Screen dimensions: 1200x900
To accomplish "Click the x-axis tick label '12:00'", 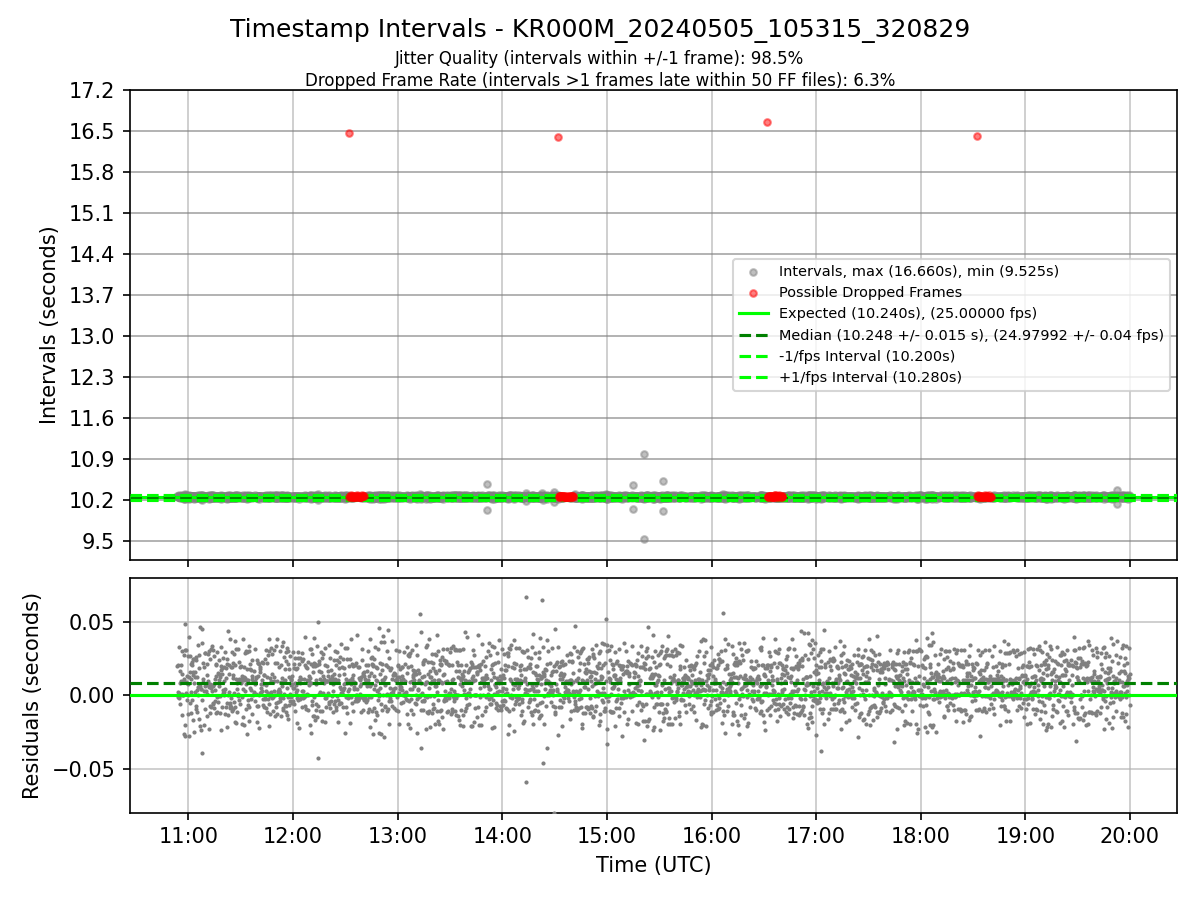I will (293, 835).
